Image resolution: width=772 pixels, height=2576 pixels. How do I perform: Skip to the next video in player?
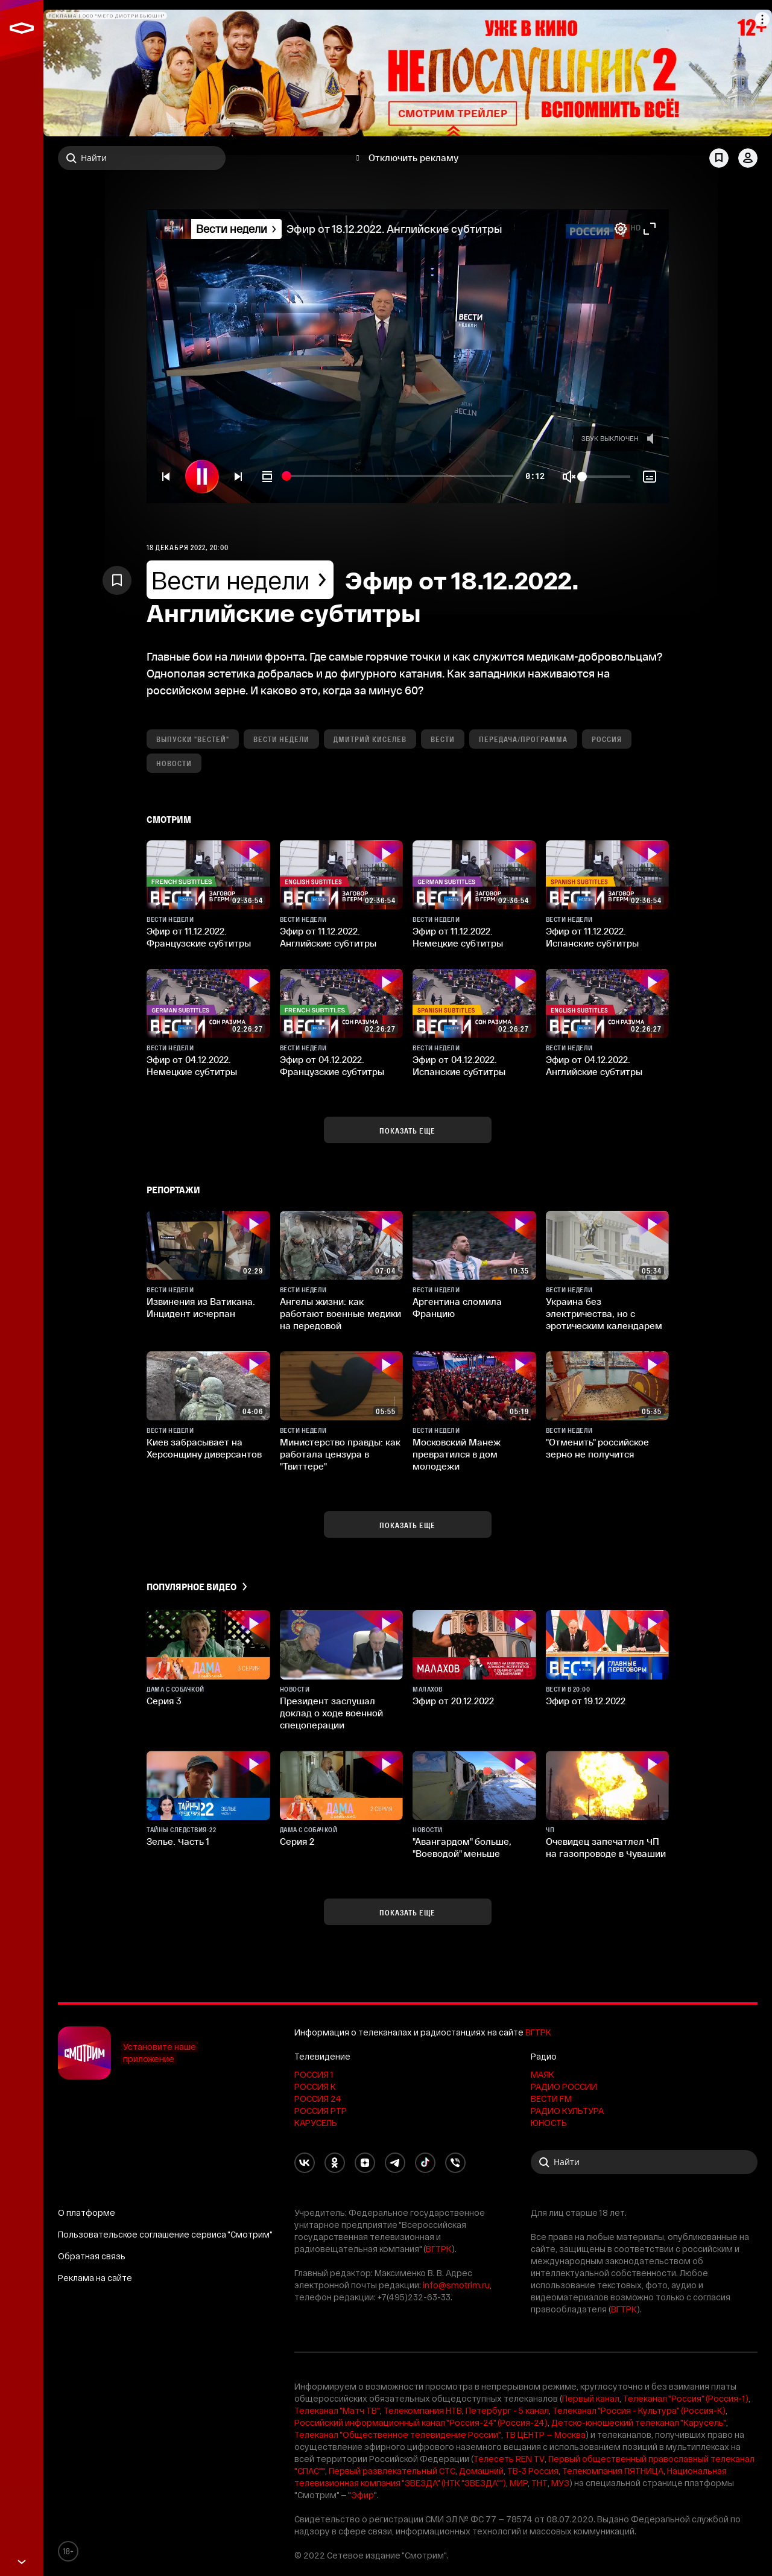pyautogui.click(x=238, y=477)
